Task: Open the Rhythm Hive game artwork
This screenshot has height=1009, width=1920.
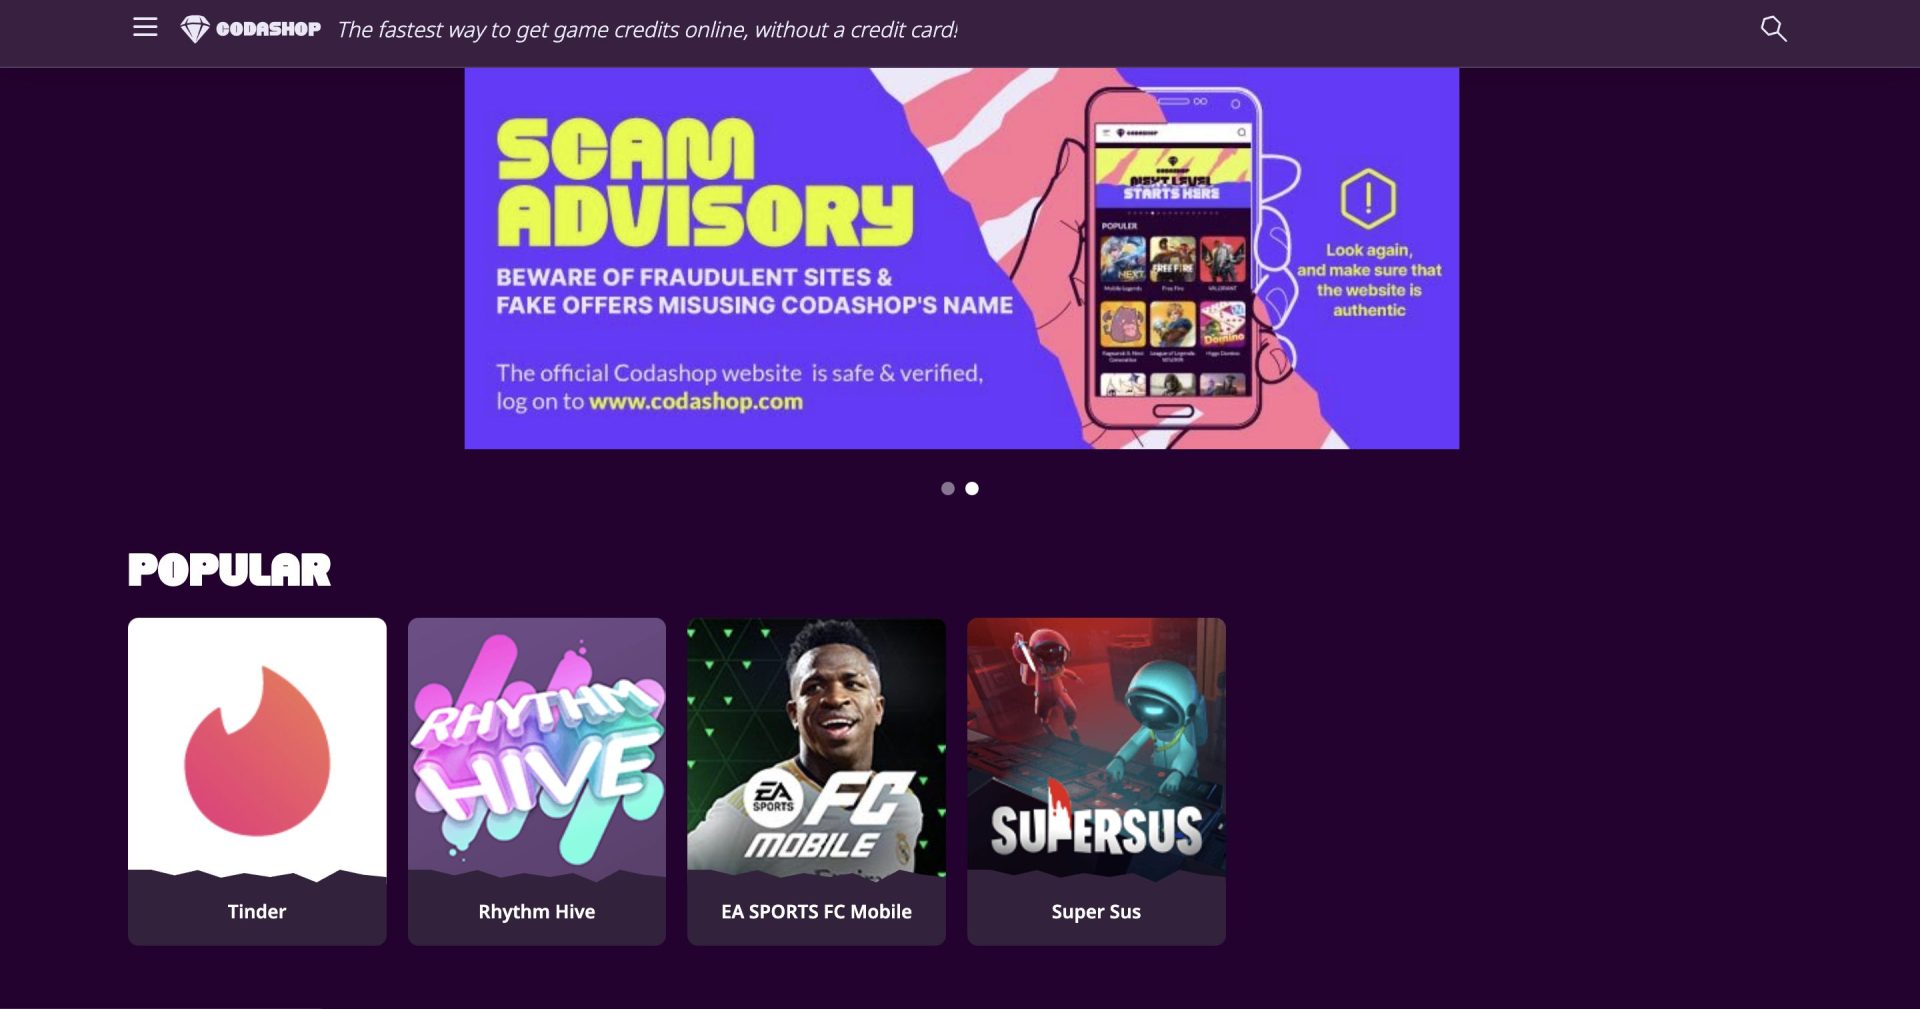Action: [537, 747]
